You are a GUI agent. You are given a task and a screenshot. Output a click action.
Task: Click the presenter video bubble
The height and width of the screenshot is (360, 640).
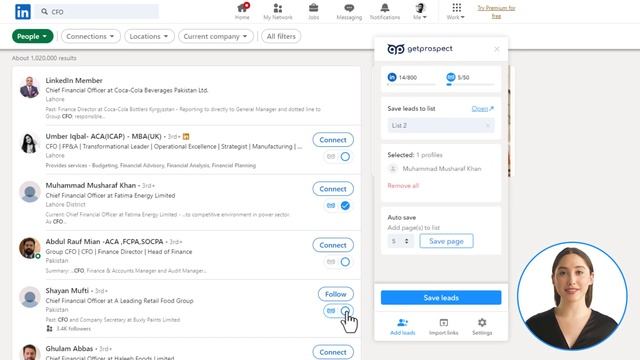pyautogui.click(x=572, y=296)
